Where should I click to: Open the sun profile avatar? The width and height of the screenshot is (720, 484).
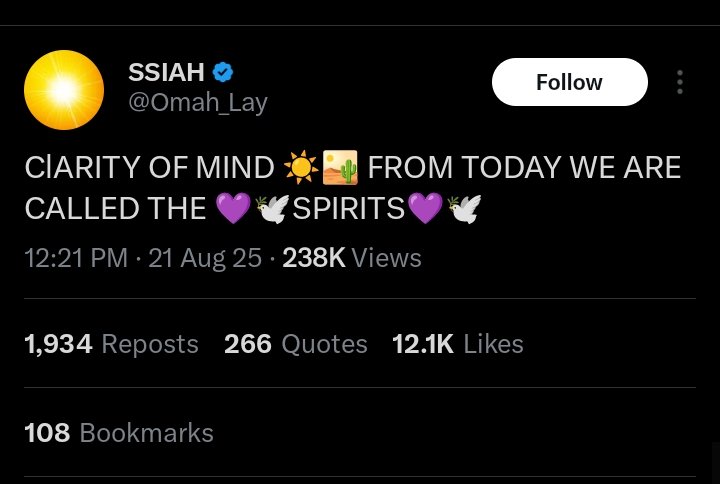(64, 90)
